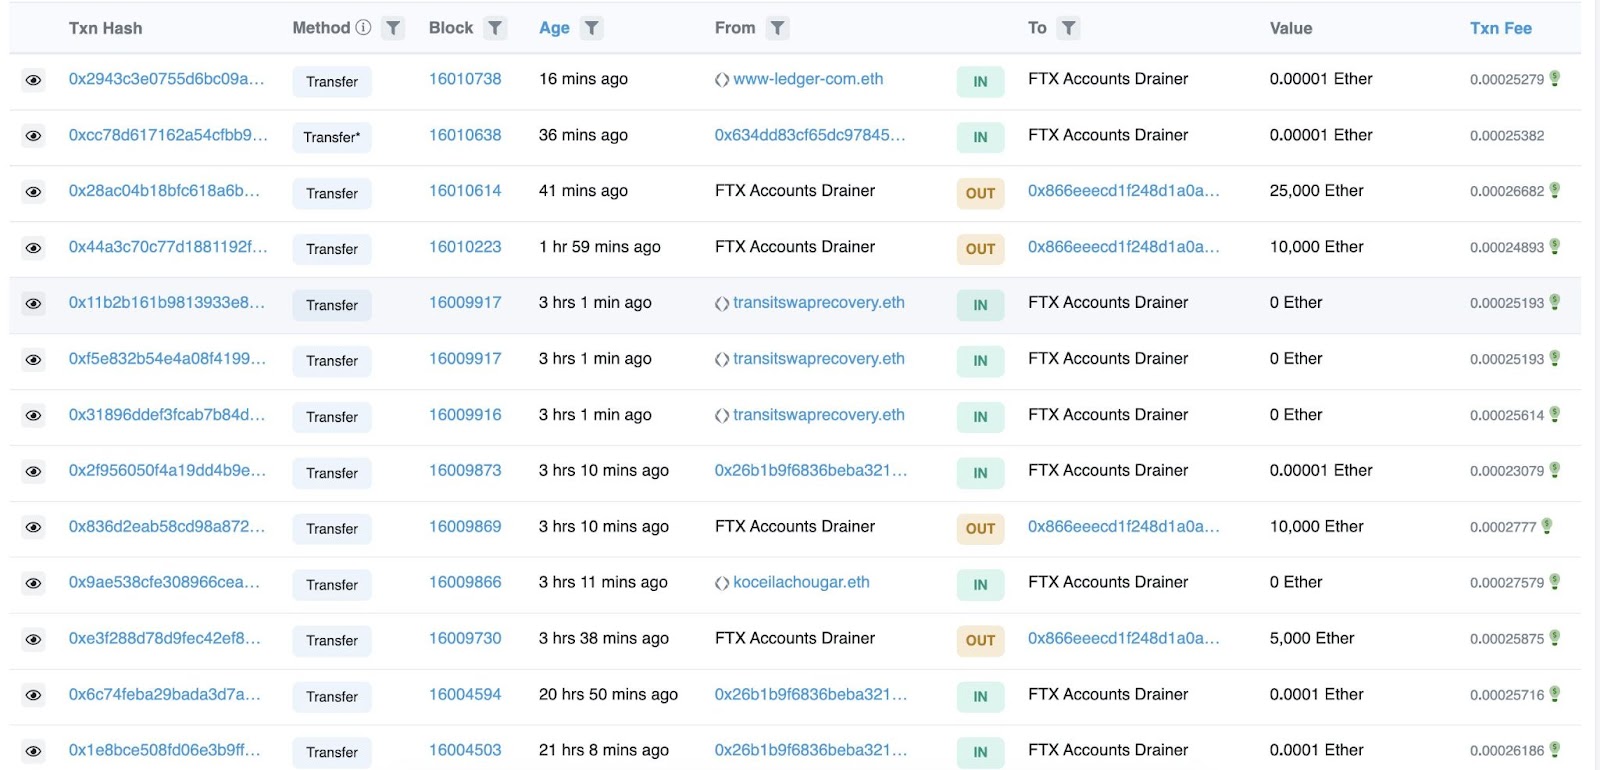Click lightbulb icon beside fee 0.0002777
Image resolution: width=1600 pixels, height=770 pixels.
tap(1547, 526)
